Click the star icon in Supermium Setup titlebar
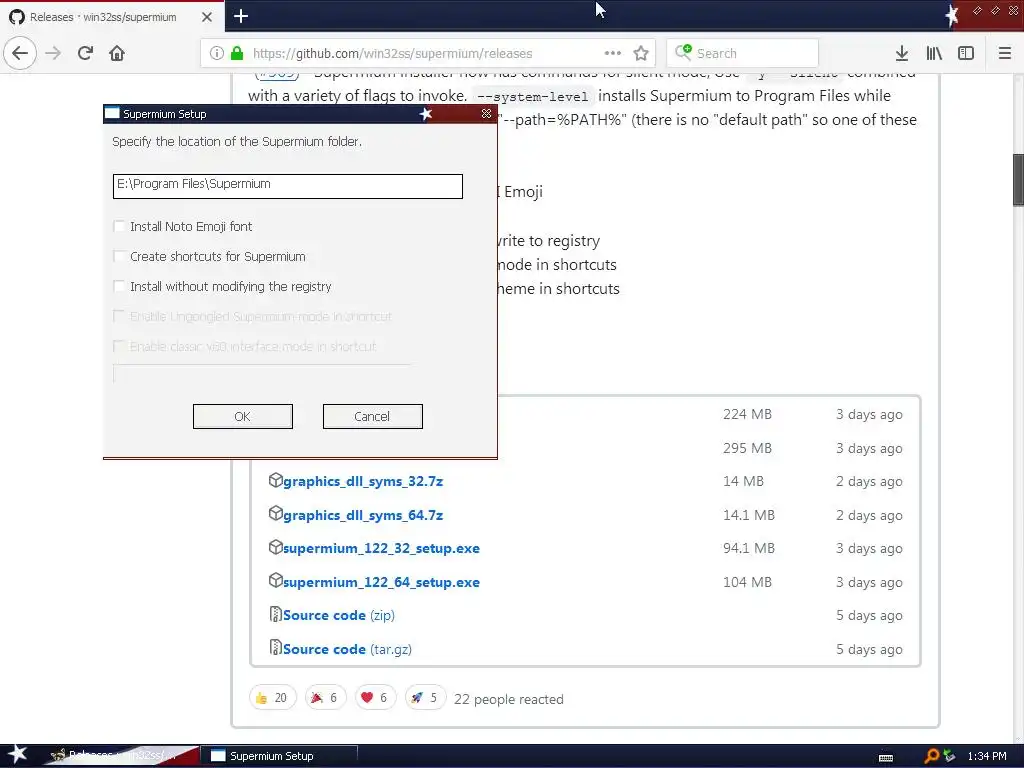The width and height of the screenshot is (1024, 768). point(426,114)
